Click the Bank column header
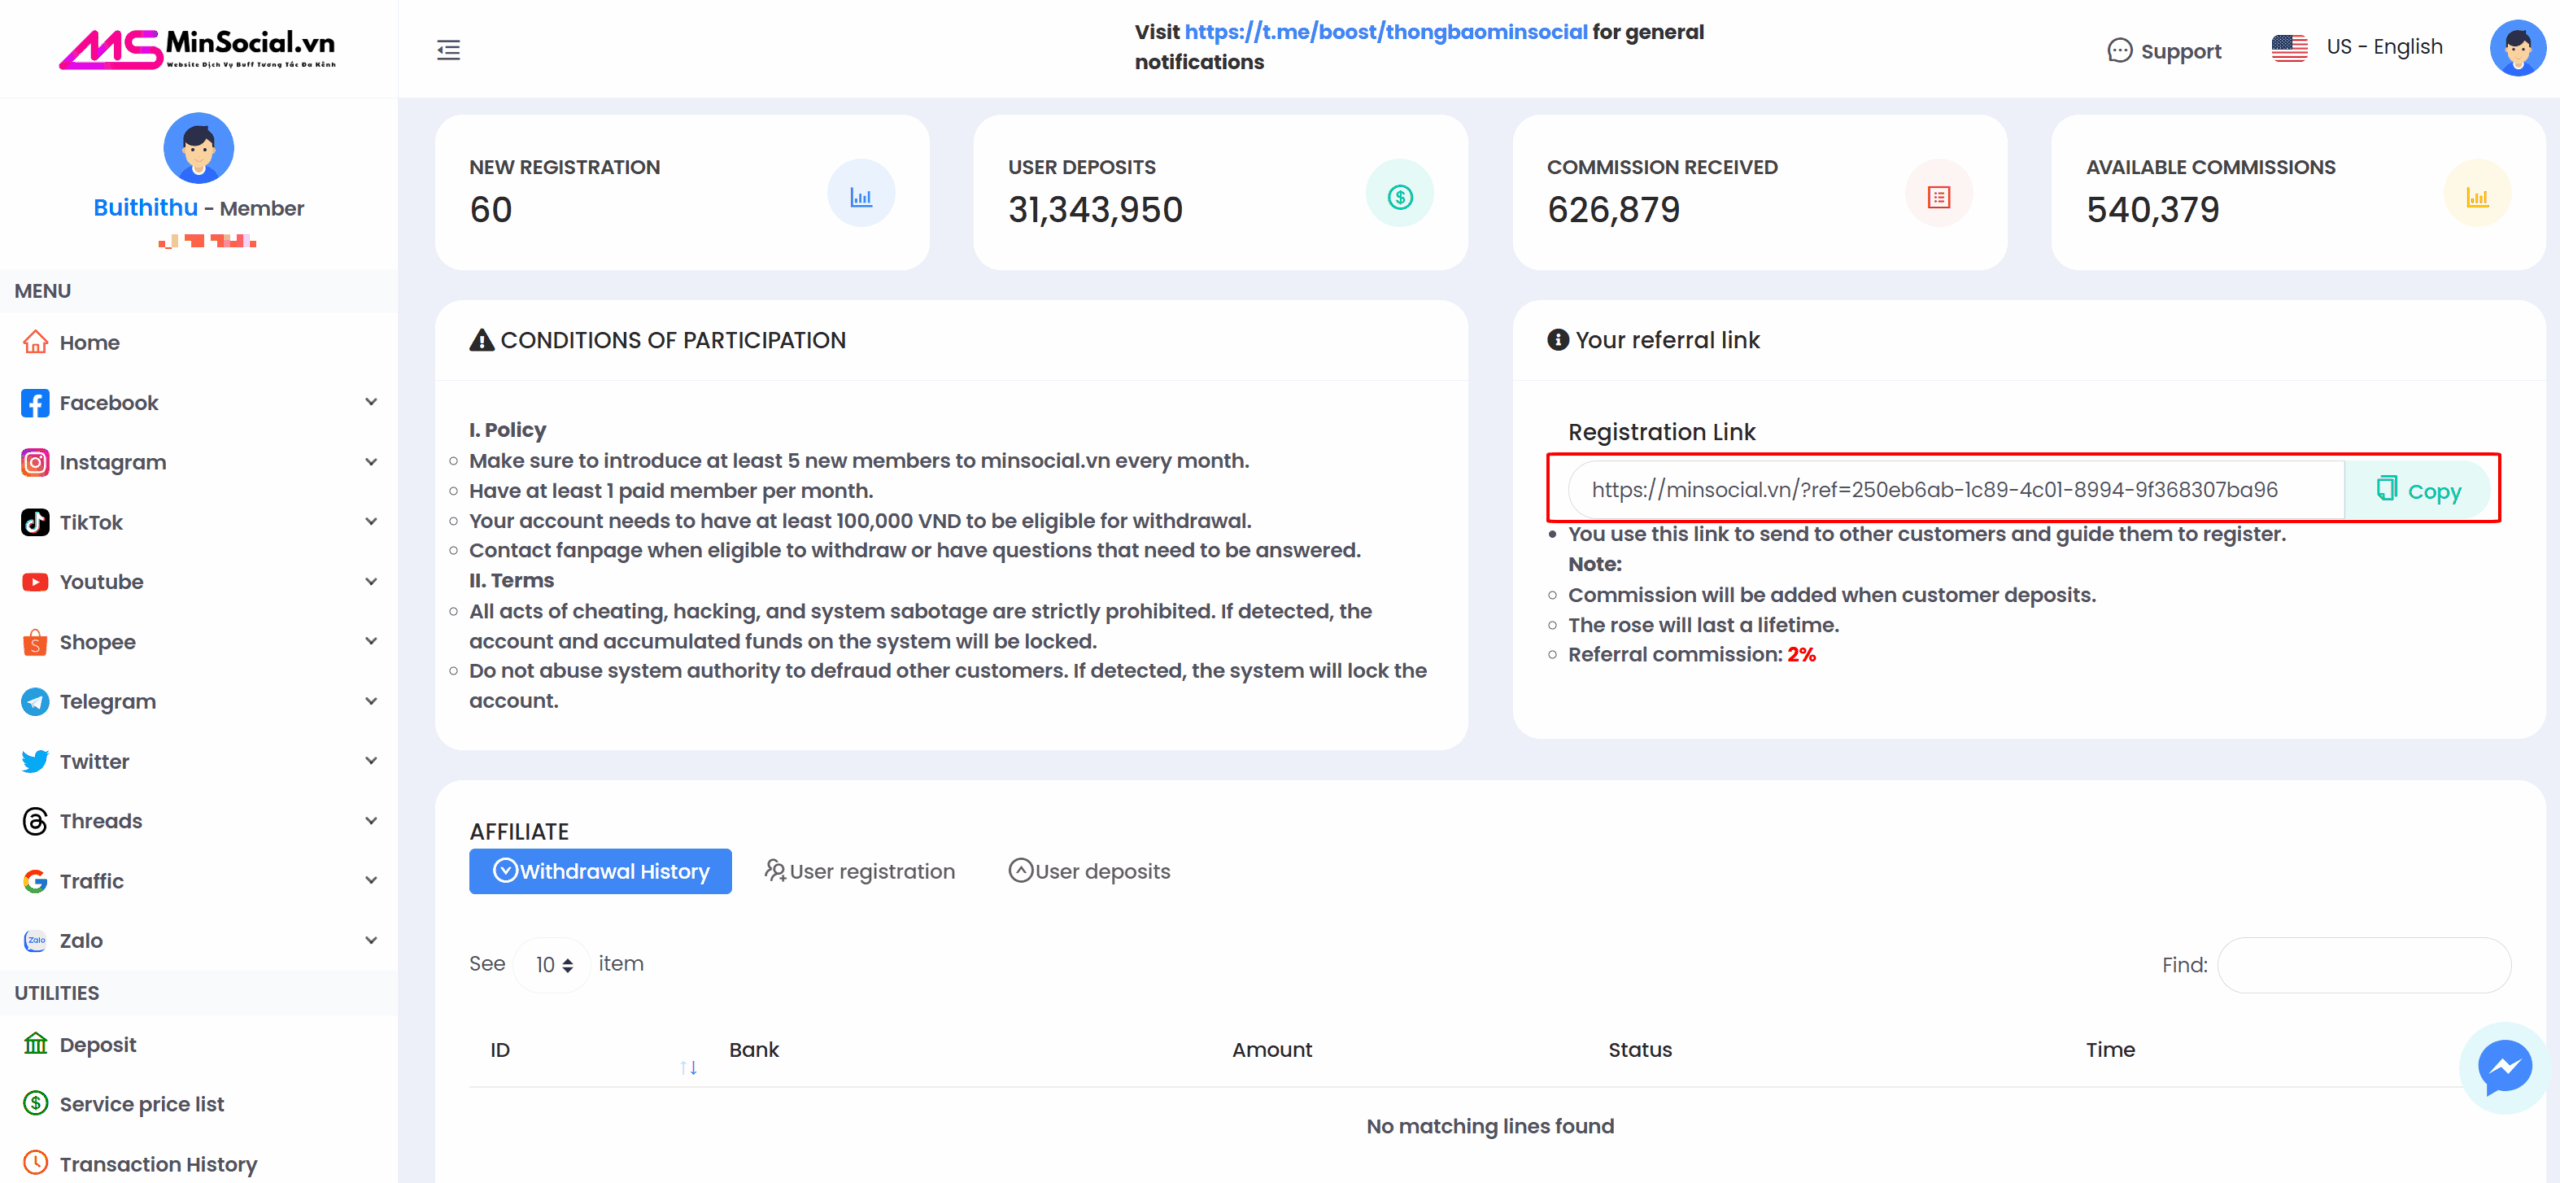Viewport: 2560px width, 1183px height. point(754,1050)
